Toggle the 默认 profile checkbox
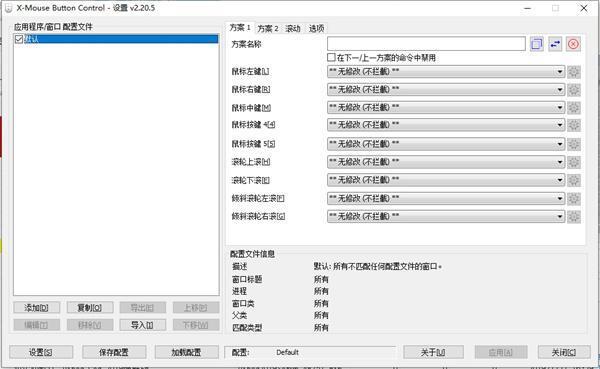 (19, 39)
